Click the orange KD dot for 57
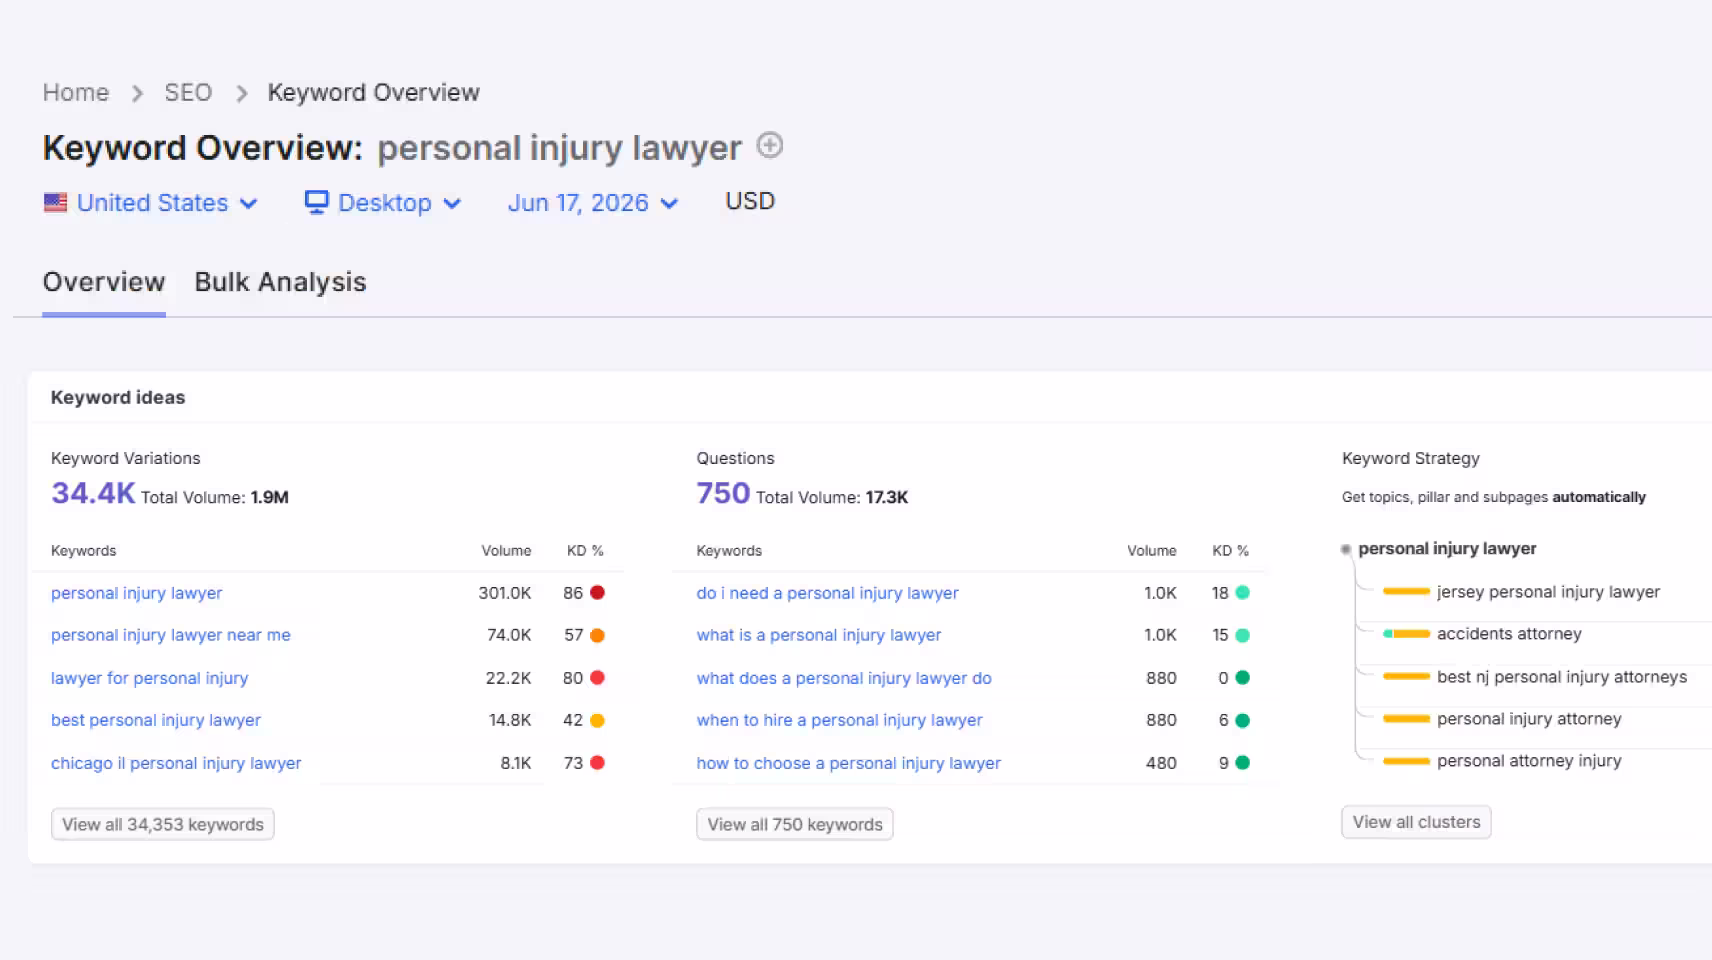1712x960 pixels. (597, 635)
